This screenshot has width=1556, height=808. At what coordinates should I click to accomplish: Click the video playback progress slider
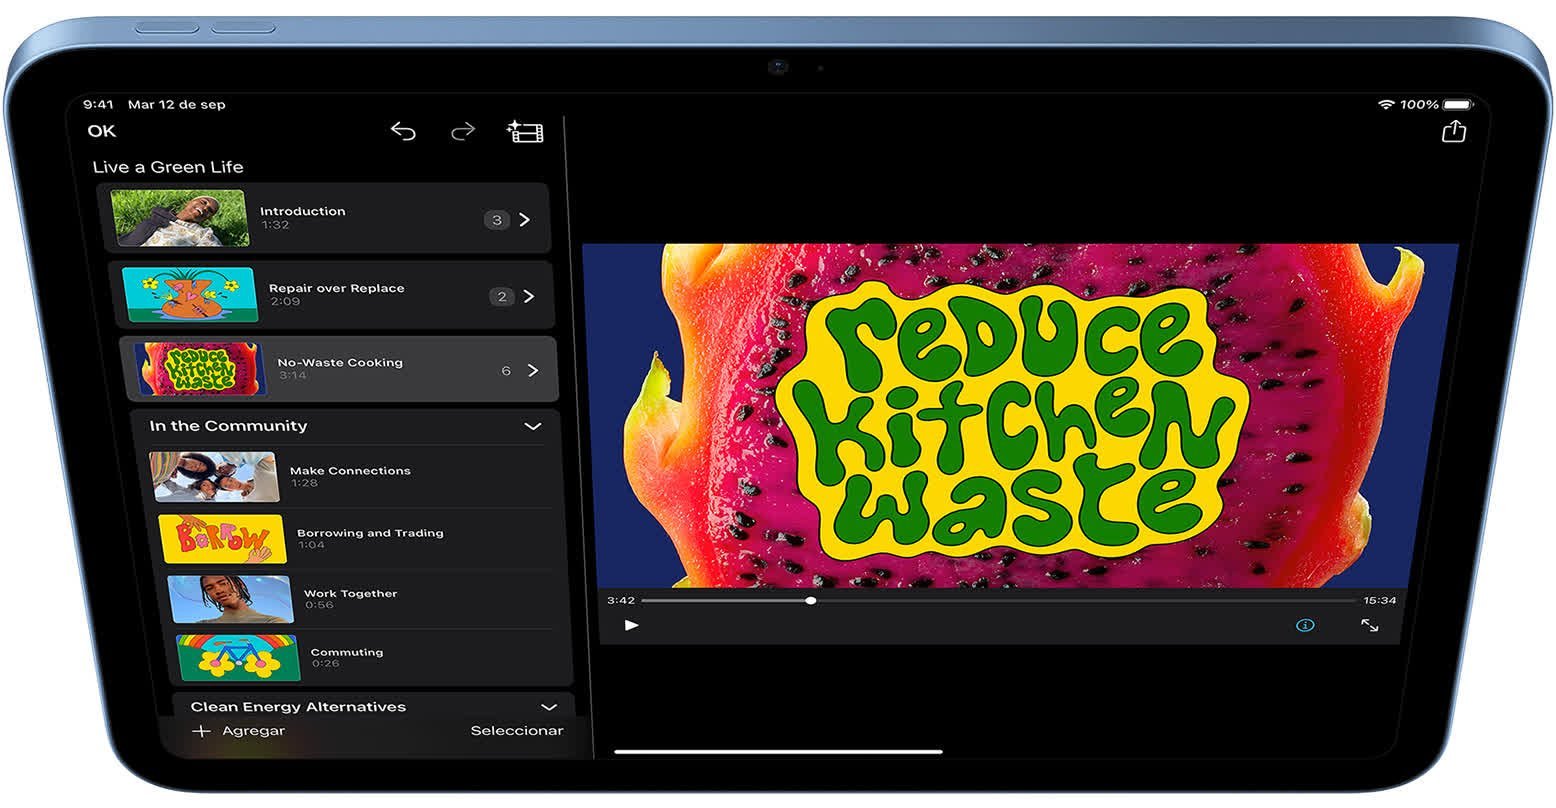pyautogui.click(x=998, y=601)
